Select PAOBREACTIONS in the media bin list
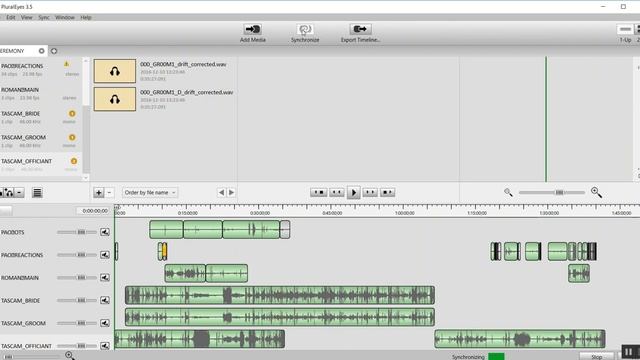The width and height of the screenshot is (640, 360). pos(41,69)
